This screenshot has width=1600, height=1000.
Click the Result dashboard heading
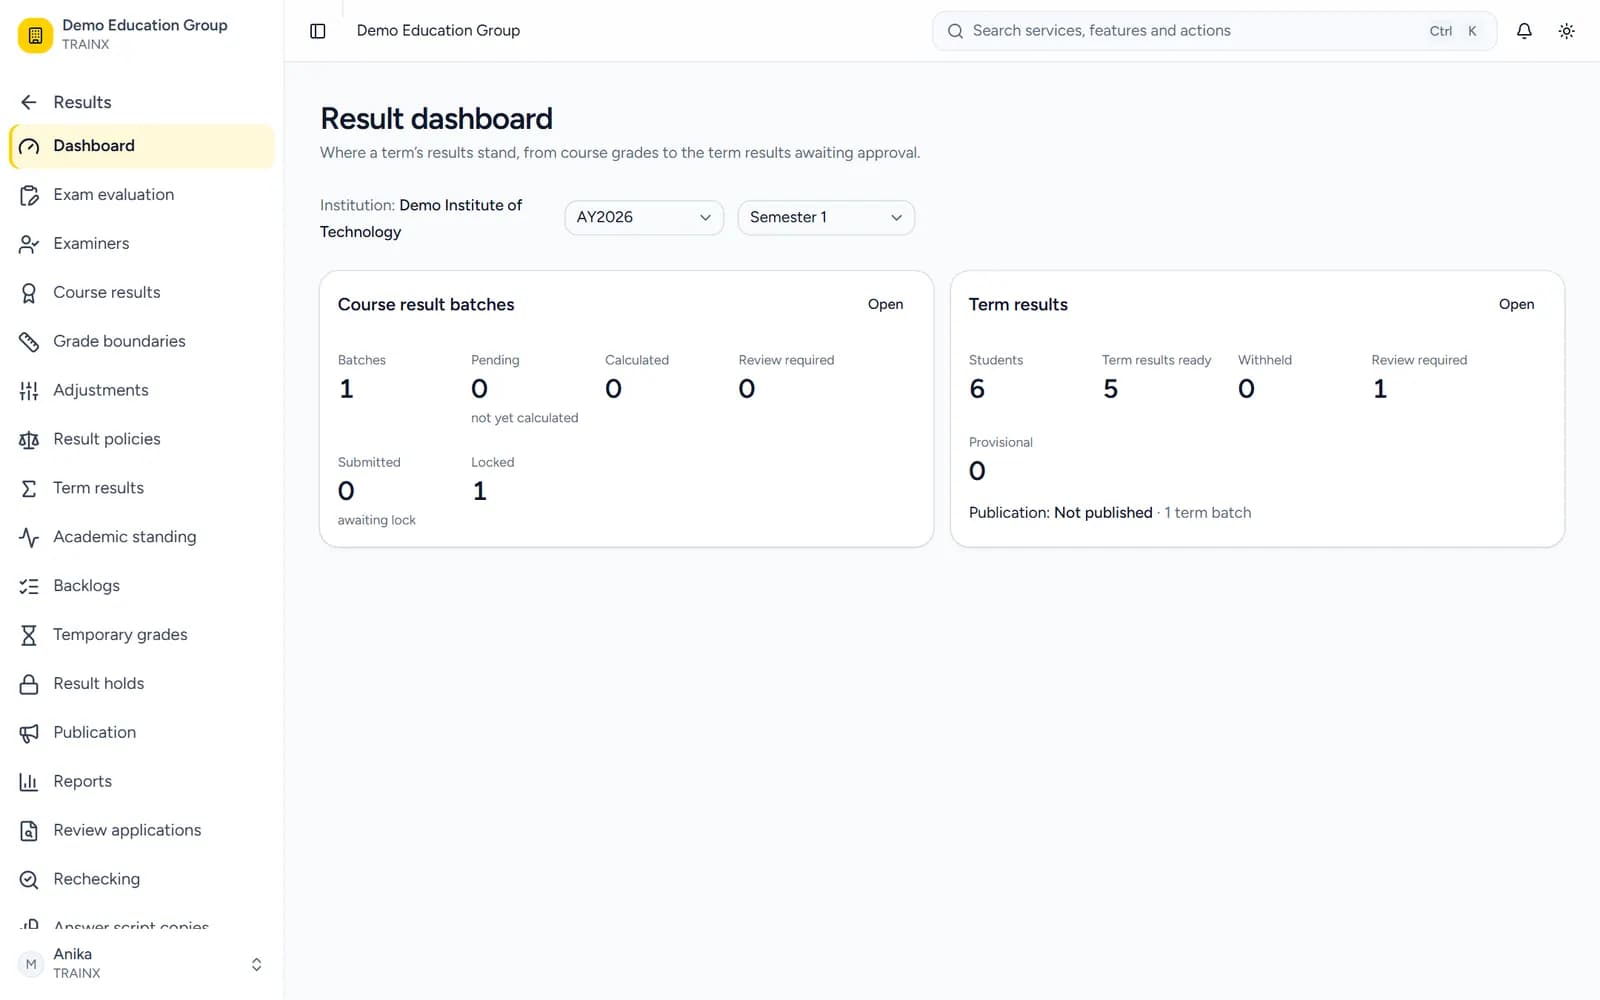pyautogui.click(x=436, y=119)
